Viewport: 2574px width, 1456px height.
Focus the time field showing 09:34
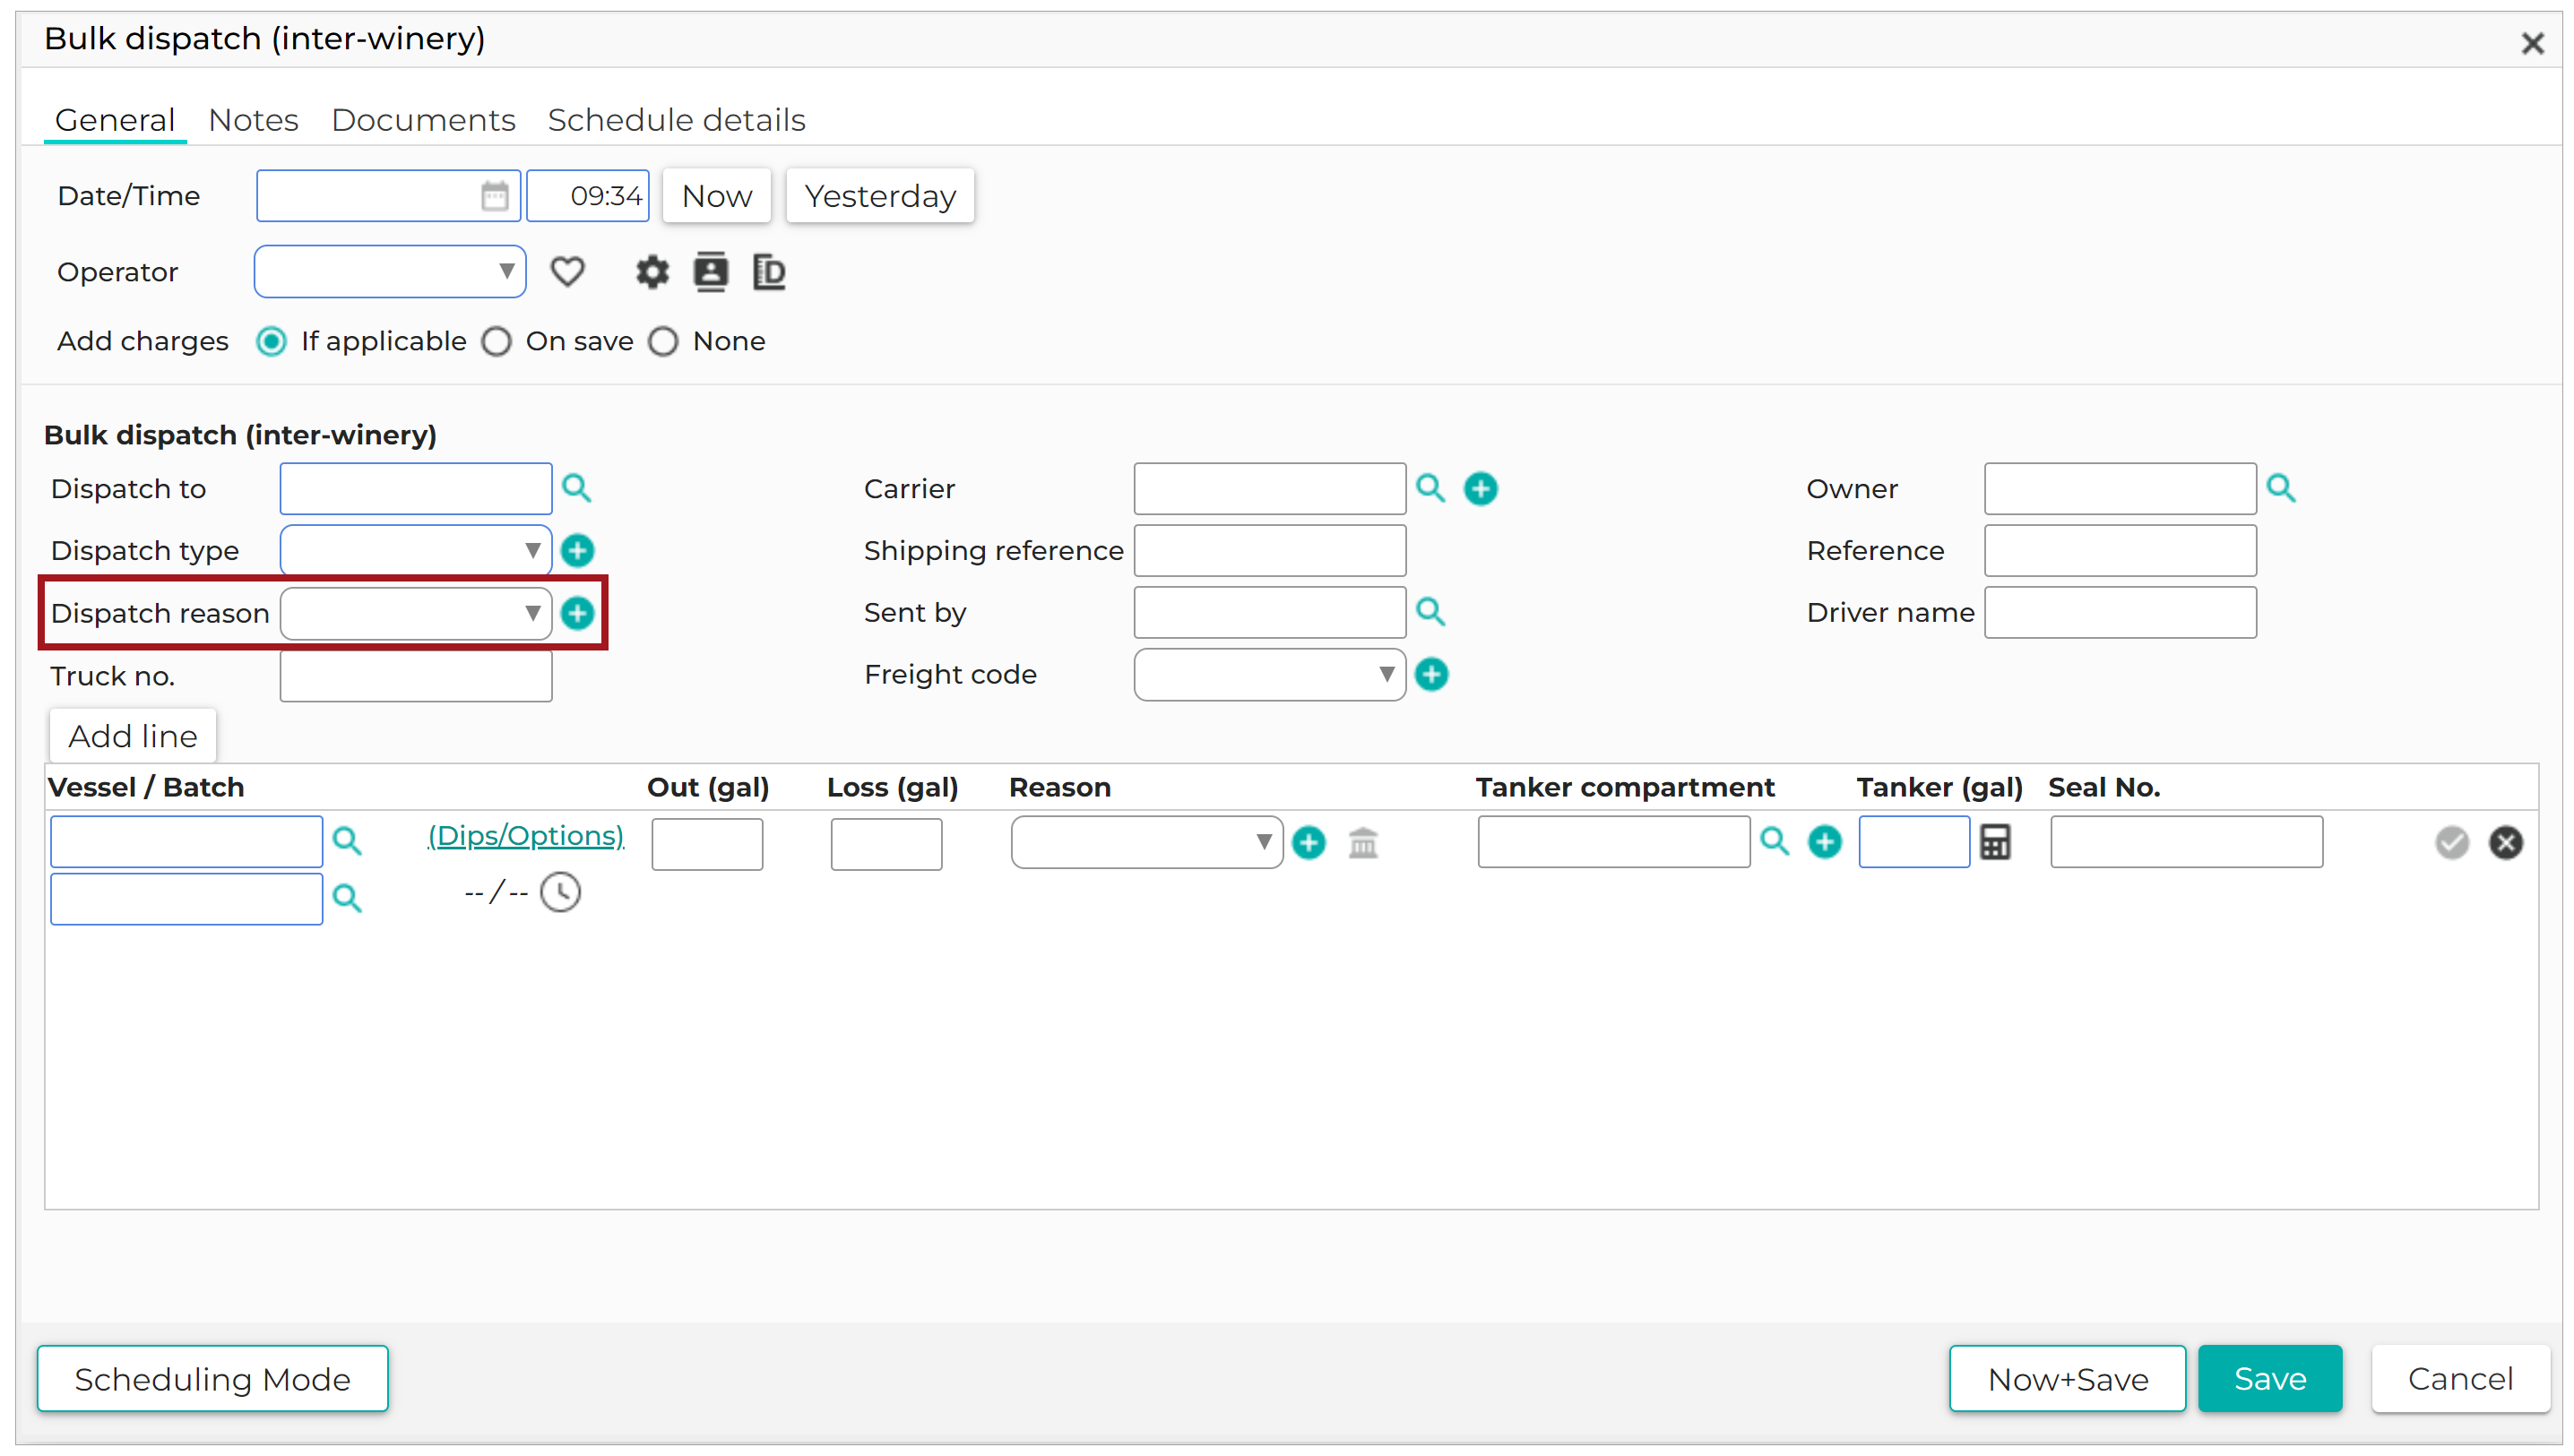587,196
